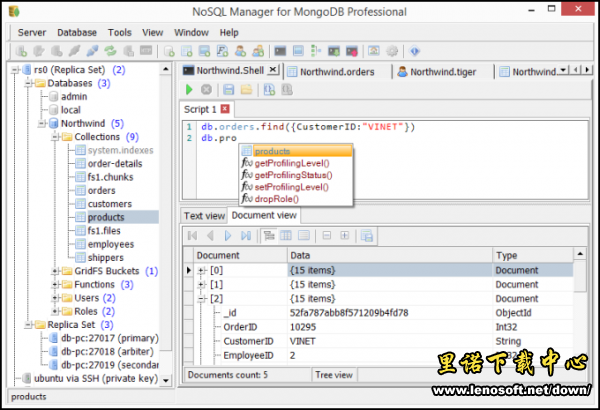Open the Help menu
Viewport: 600px width, 410px height.
(x=229, y=33)
